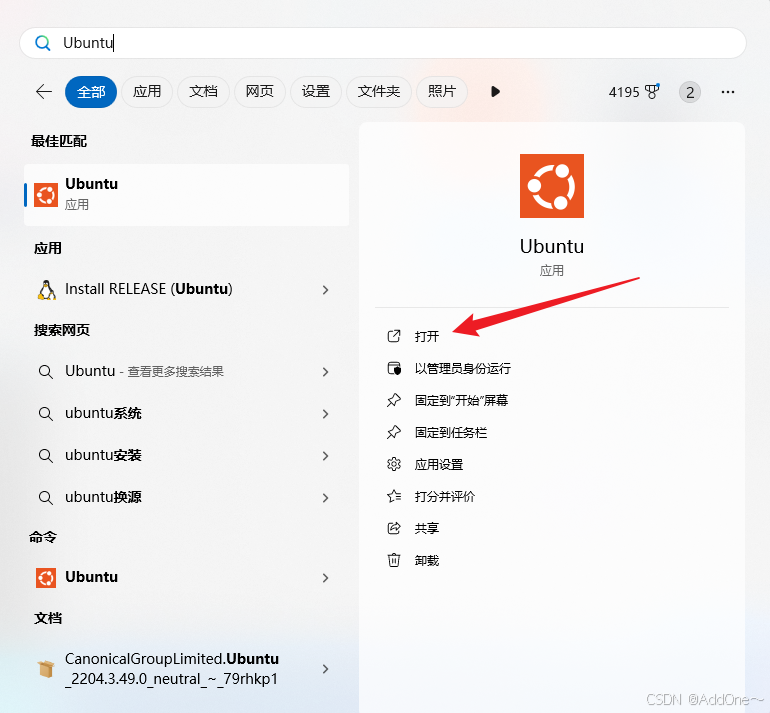Open CanonicalGroupLimited.Ubuntu document result
Viewport: 770px width, 713px height.
tap(172, 669)
